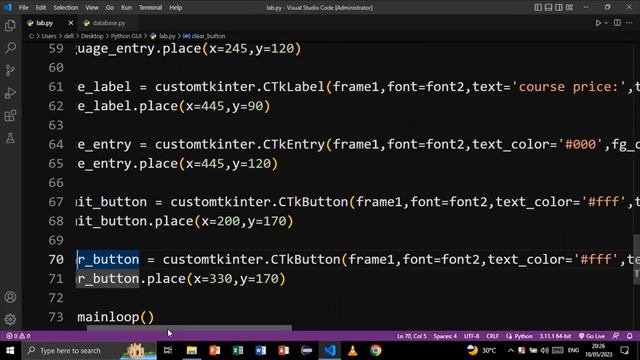Run the Python file with play button
The height and width of the screenshot is (360, 640).
(x=598, y=23)
